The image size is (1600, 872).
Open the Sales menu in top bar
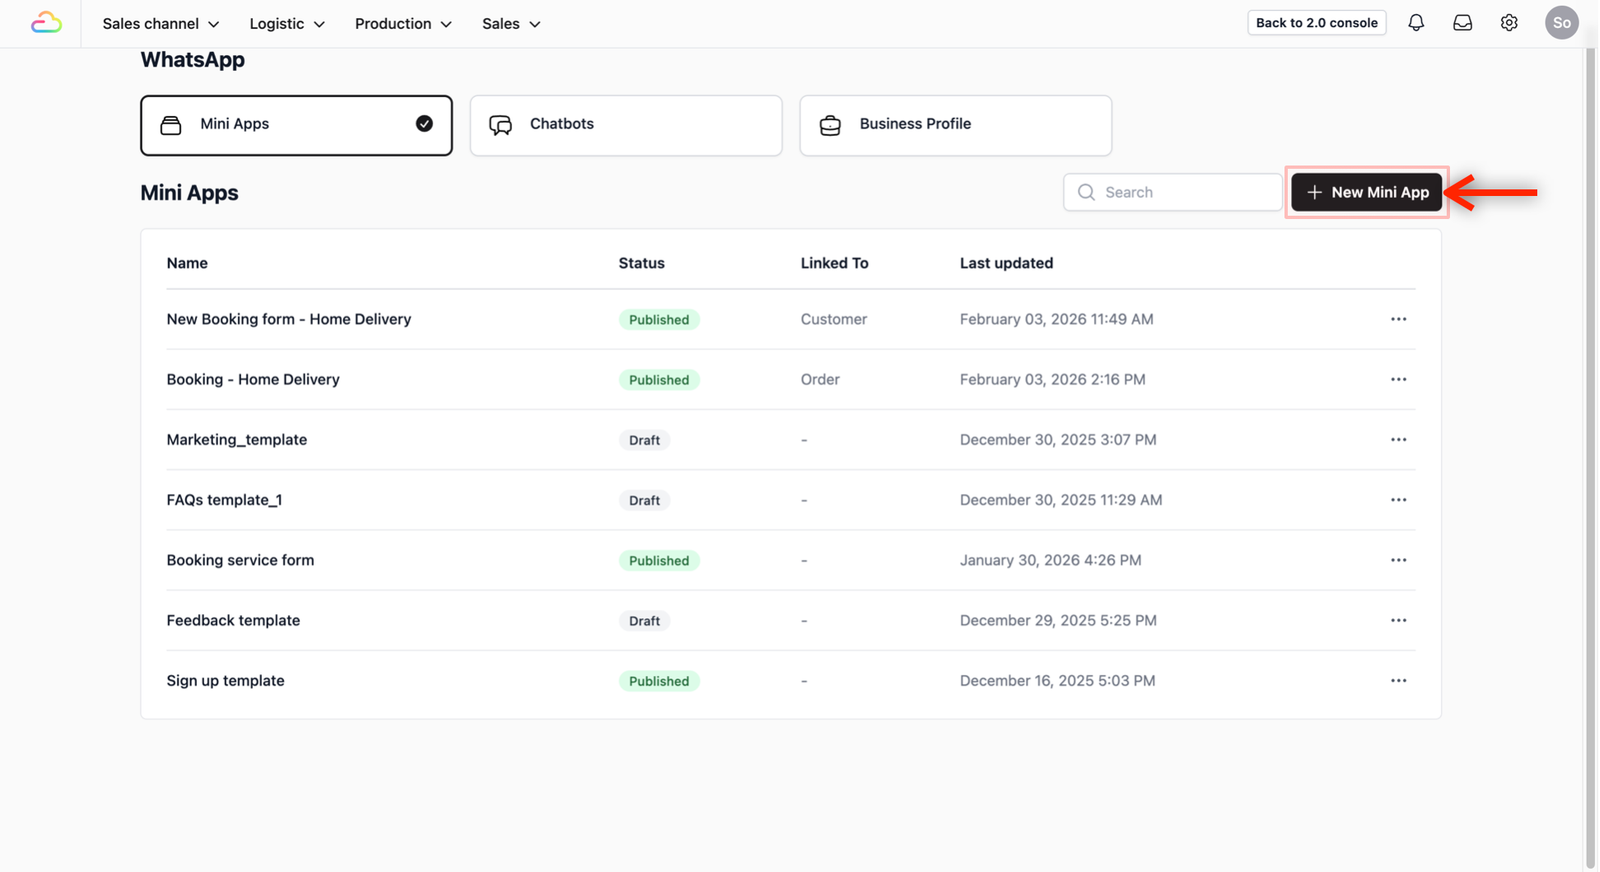point(511,24)
